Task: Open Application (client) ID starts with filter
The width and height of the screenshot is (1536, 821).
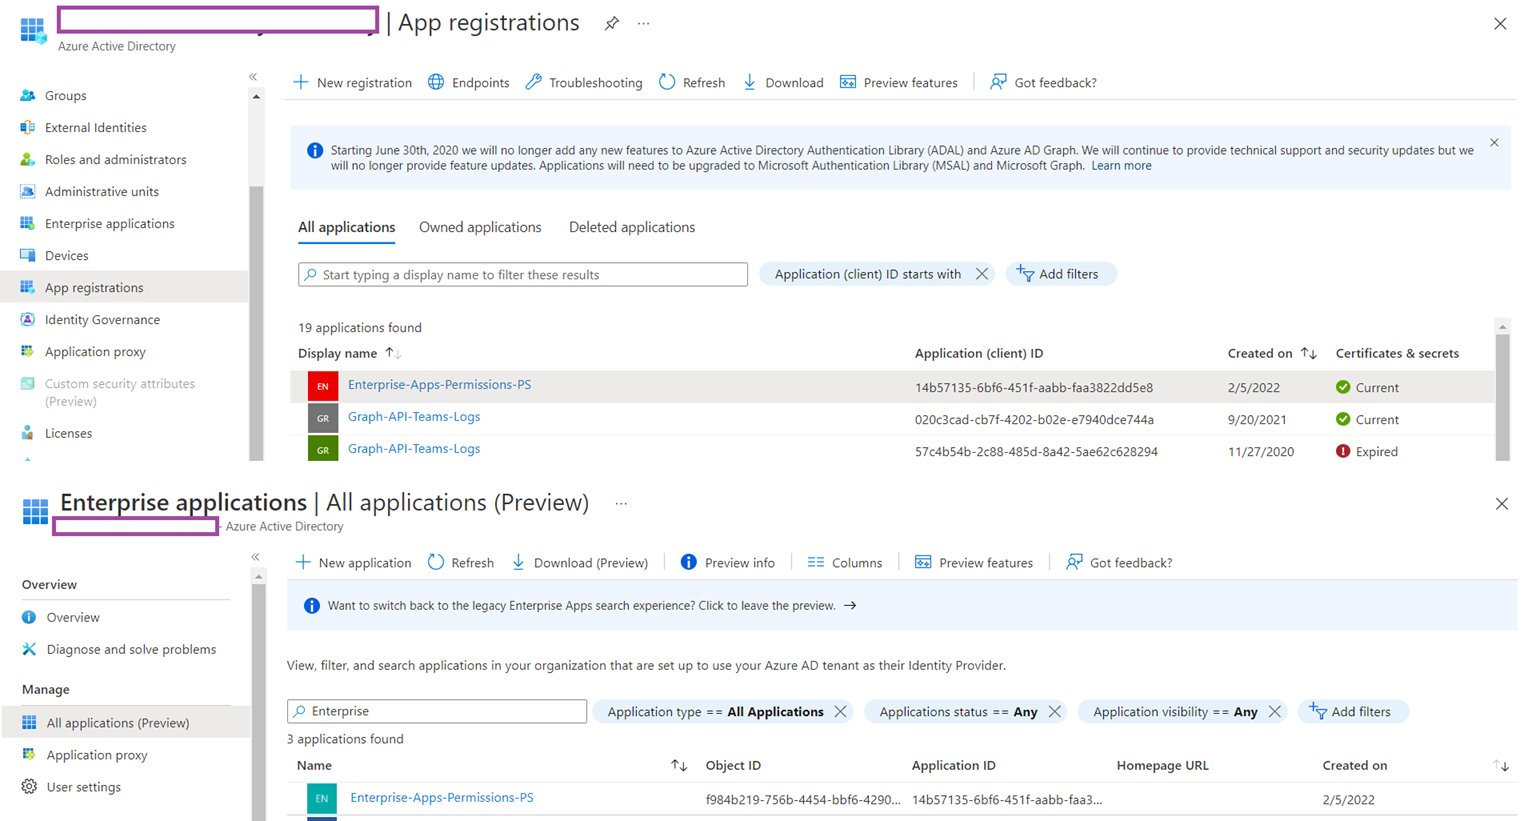Action: (867, 274)
